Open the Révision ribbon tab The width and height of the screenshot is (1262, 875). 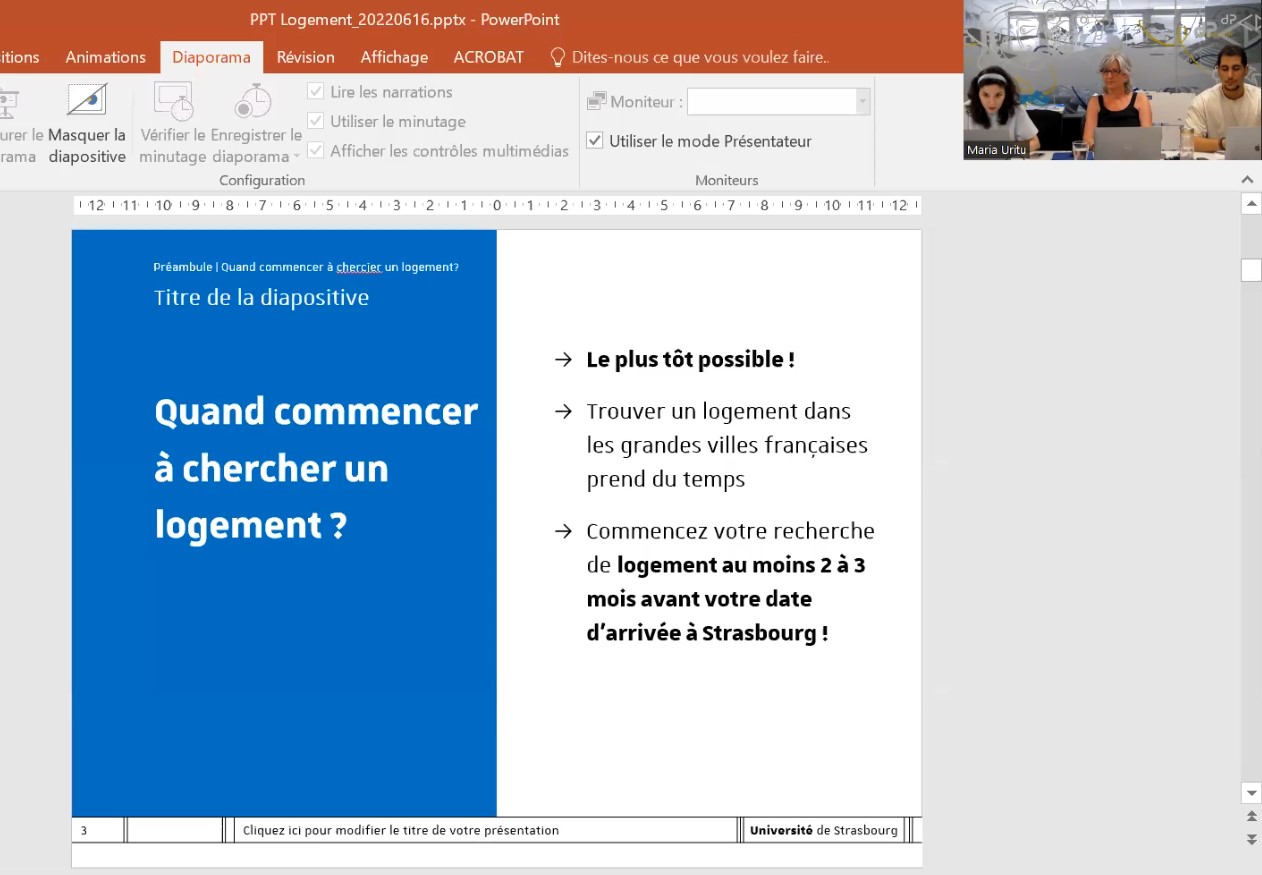[x=305, y=57]
